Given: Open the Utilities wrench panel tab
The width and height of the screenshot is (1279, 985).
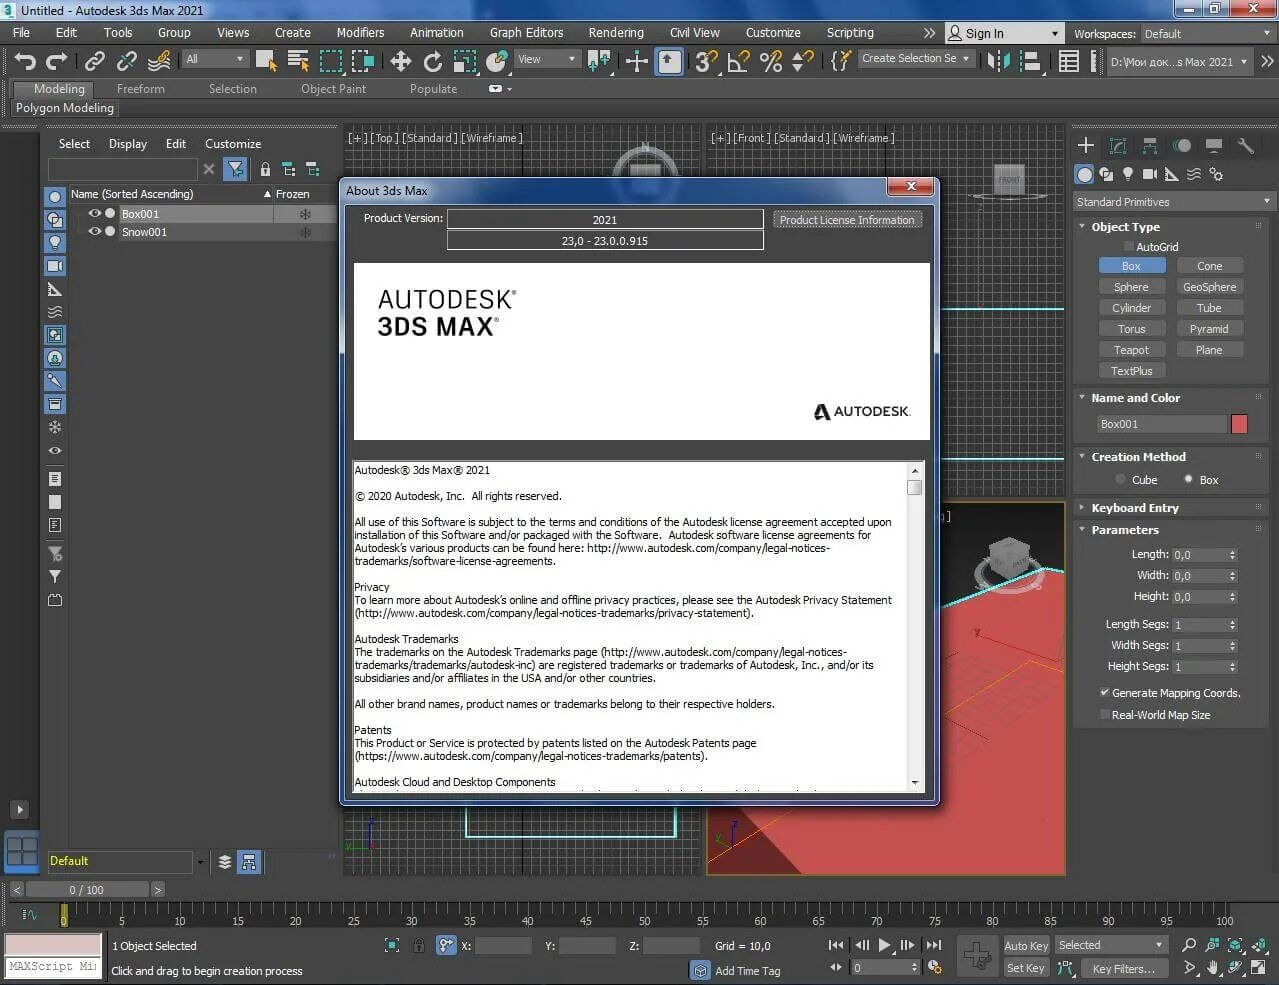Looking at the screenshot, I should click(1246, 146).
